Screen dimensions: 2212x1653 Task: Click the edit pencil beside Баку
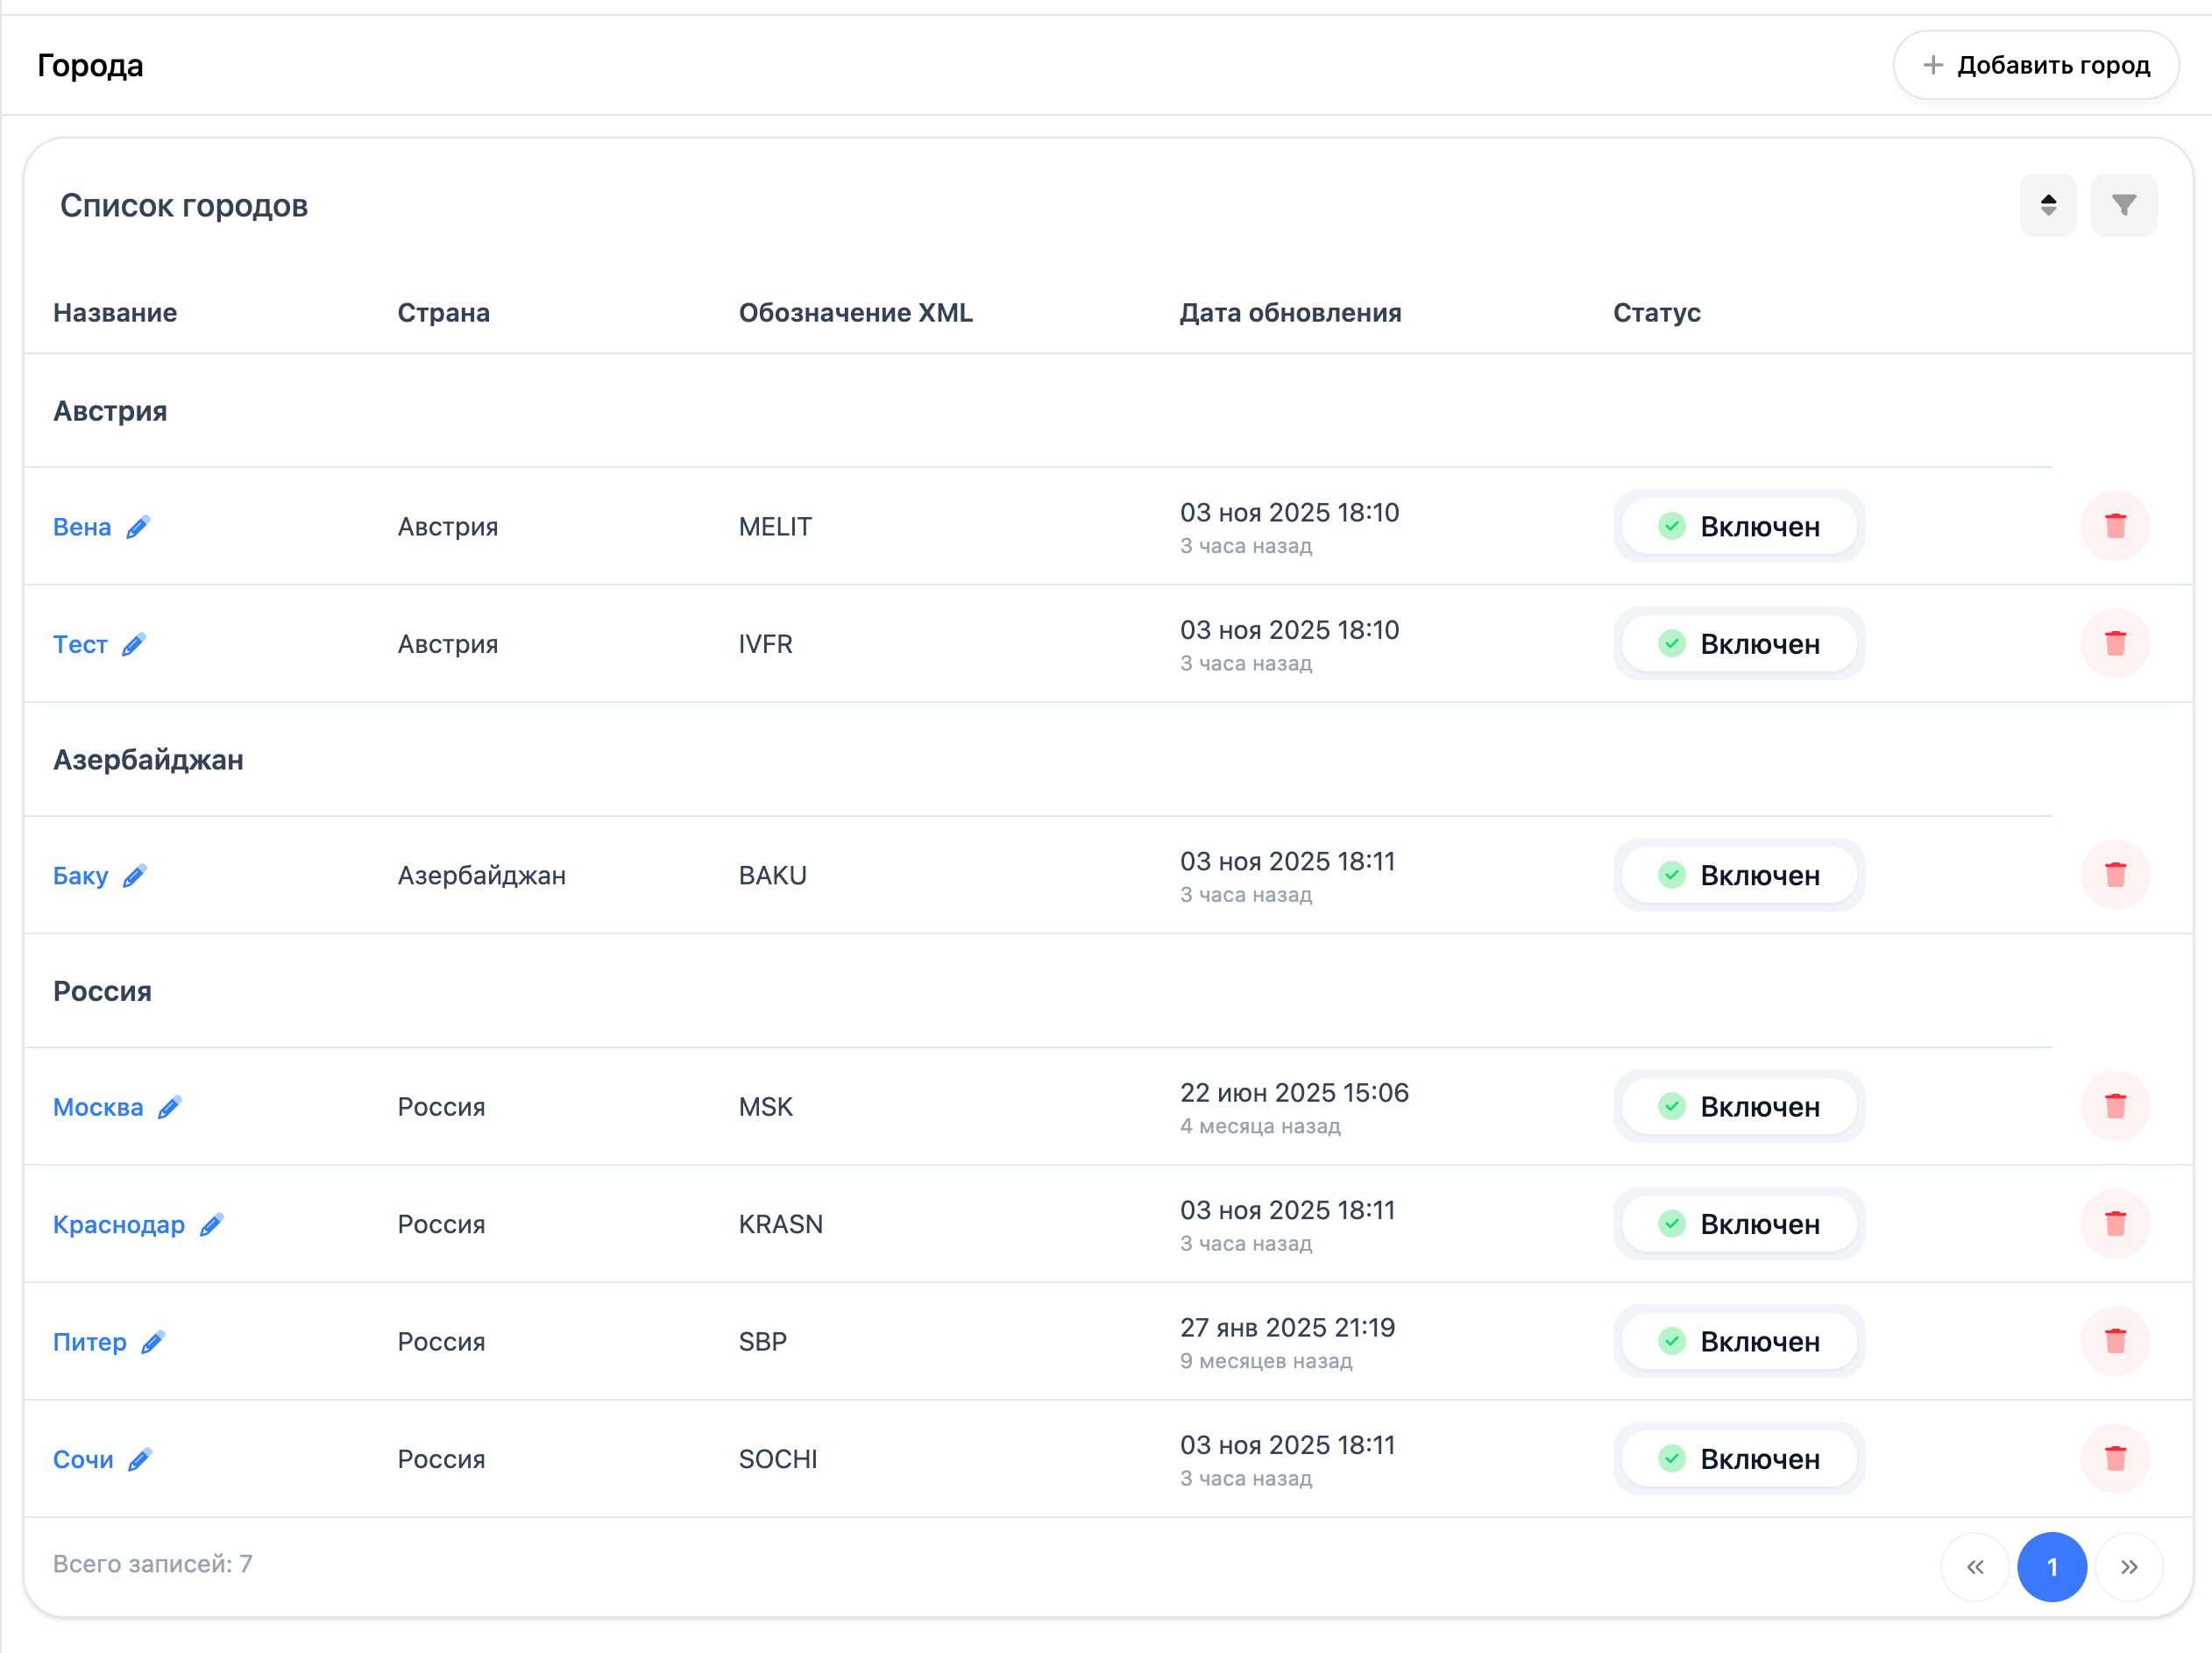pos(135,876)
